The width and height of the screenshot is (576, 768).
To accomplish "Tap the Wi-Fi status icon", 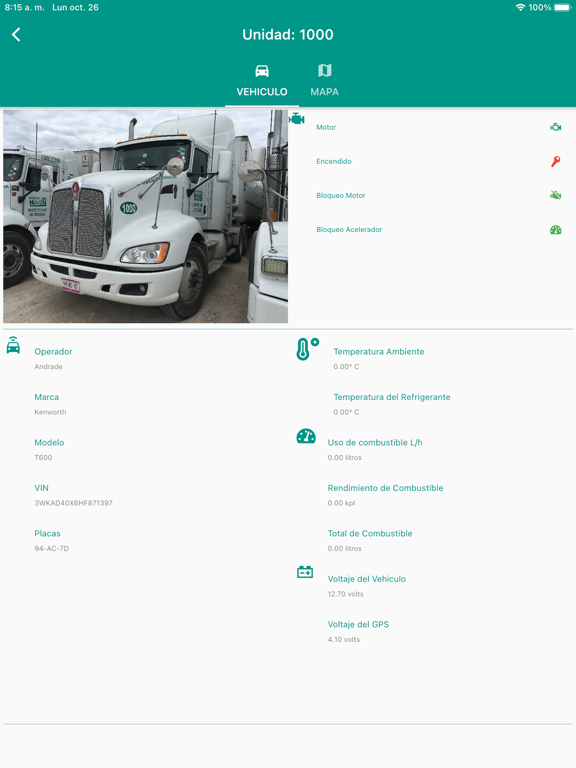I will [521, 7].
